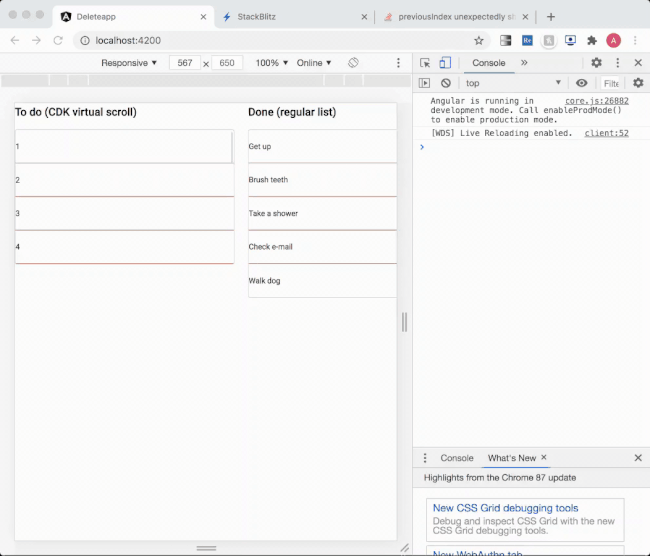Click the monitor screen extension icon
The image size is (650, 556).
pyautogui.click(x=570, y=40)
